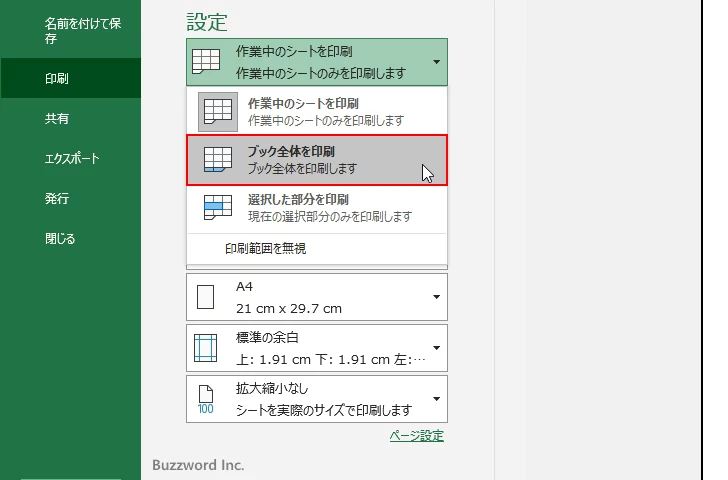Viewport: 728px width, 480px height.
Task: Open the A4 paper size dropdown
Action: pos(317,297)
